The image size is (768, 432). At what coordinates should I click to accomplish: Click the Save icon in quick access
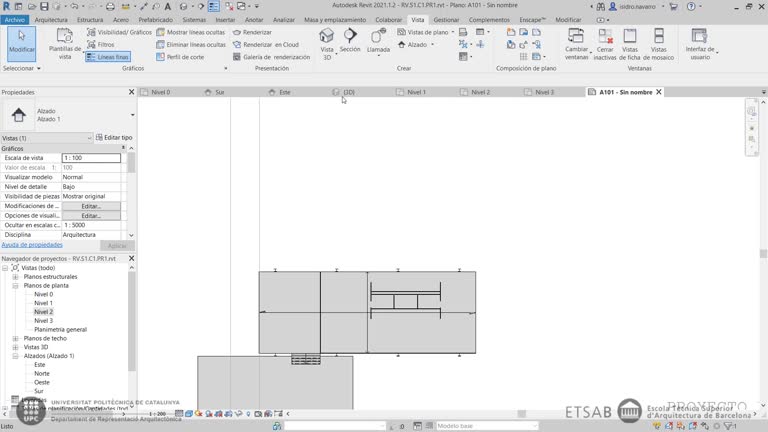44,6
